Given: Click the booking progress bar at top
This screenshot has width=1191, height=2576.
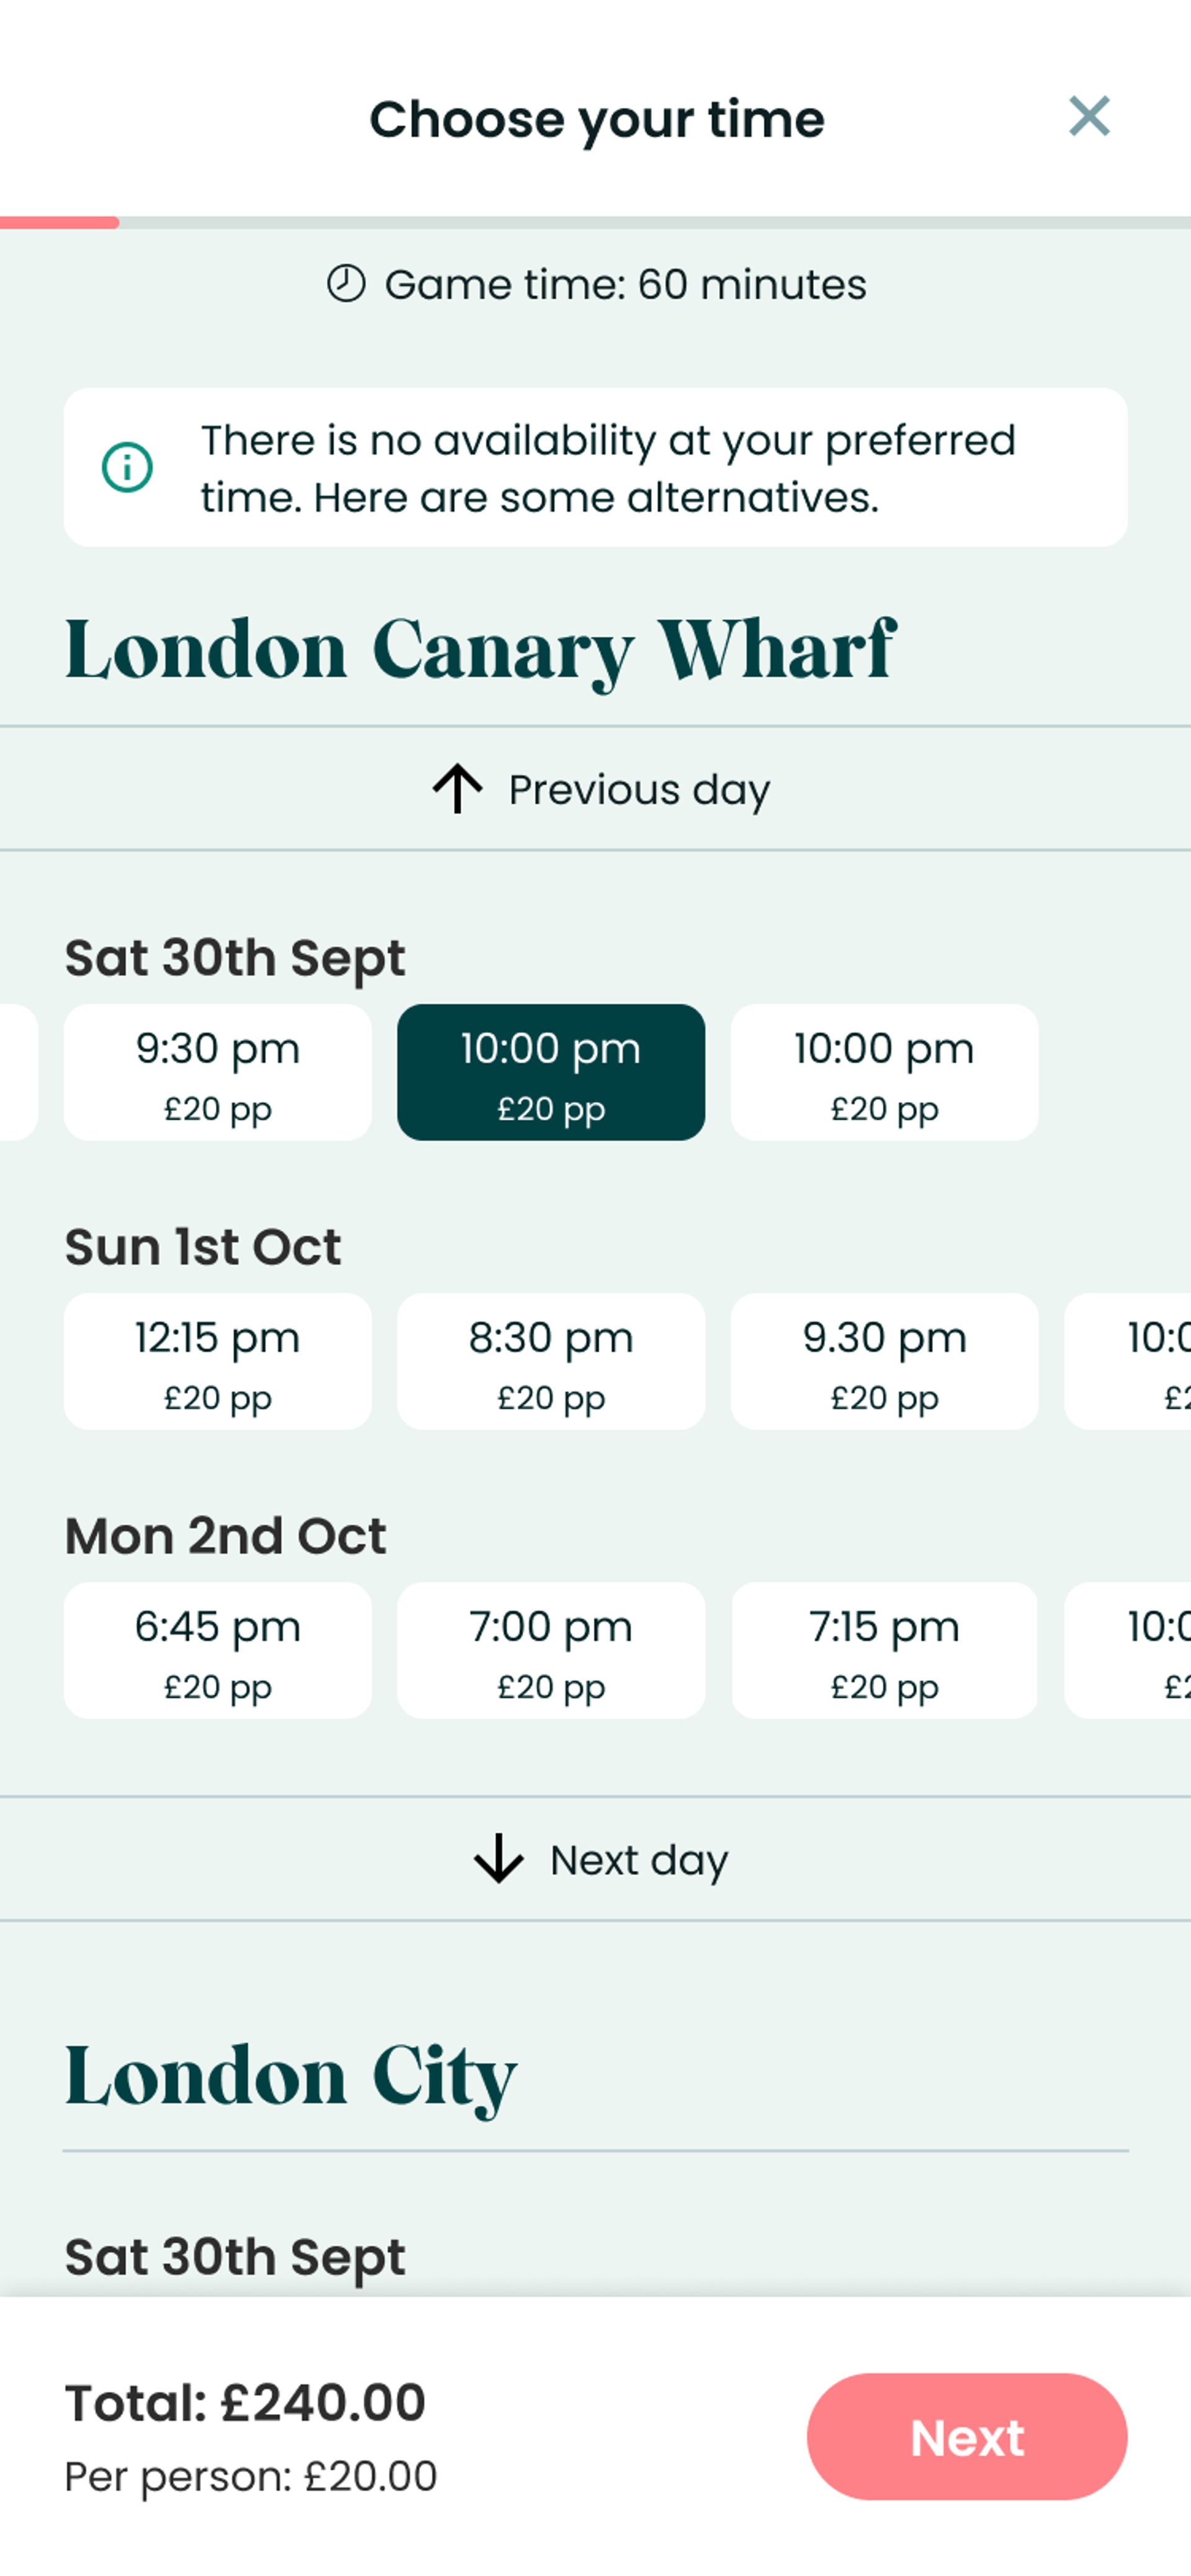Looking at the screenshot, I should click(x=595, y=223).
